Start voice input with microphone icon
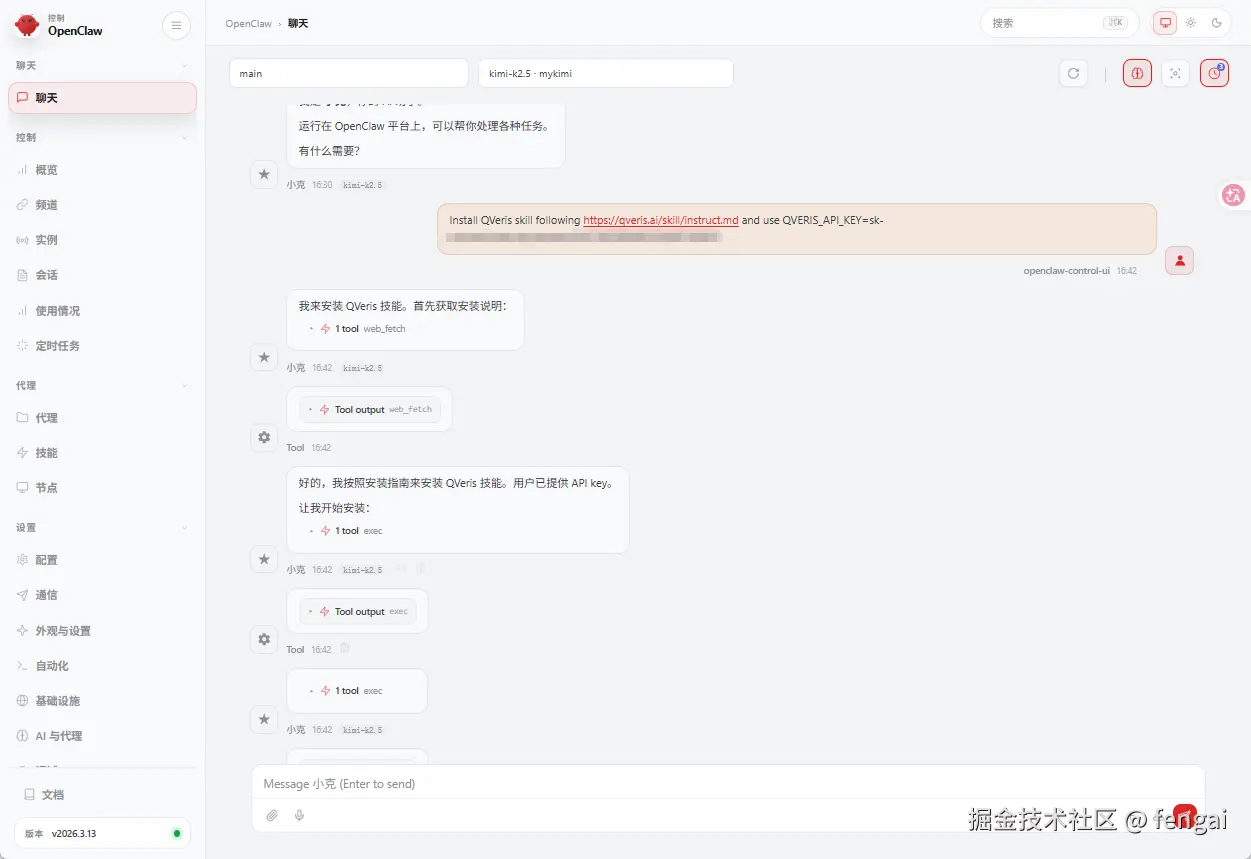 [x=299, y=816]
